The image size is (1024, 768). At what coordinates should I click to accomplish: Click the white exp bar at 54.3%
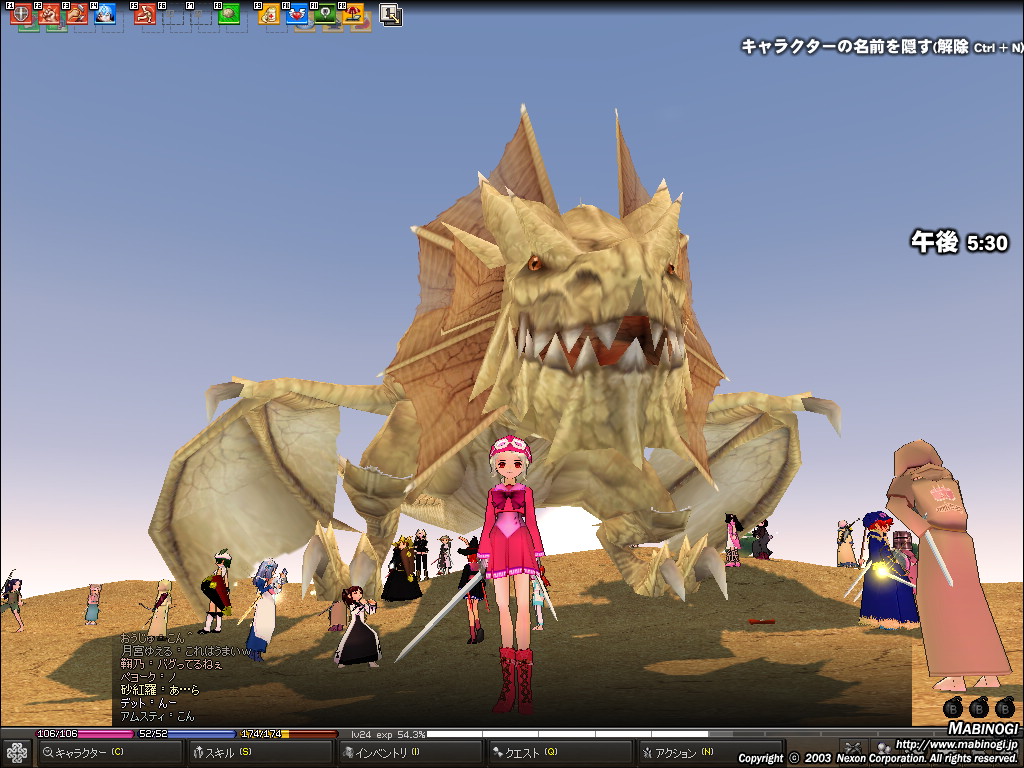(x=567, y=734)
